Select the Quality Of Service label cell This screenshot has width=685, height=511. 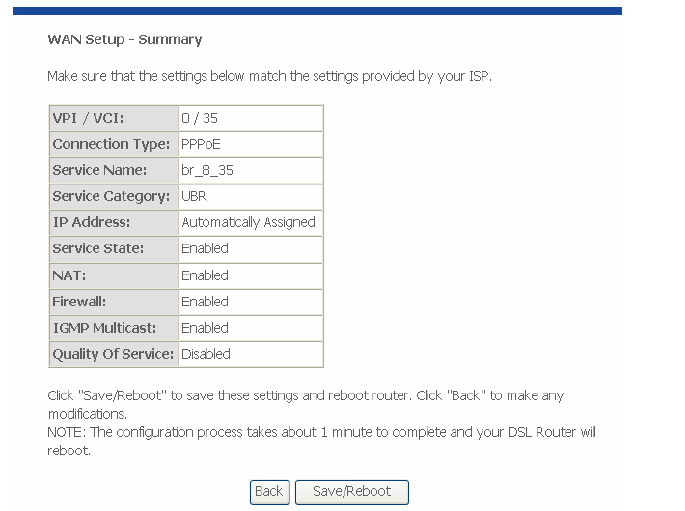112,354
